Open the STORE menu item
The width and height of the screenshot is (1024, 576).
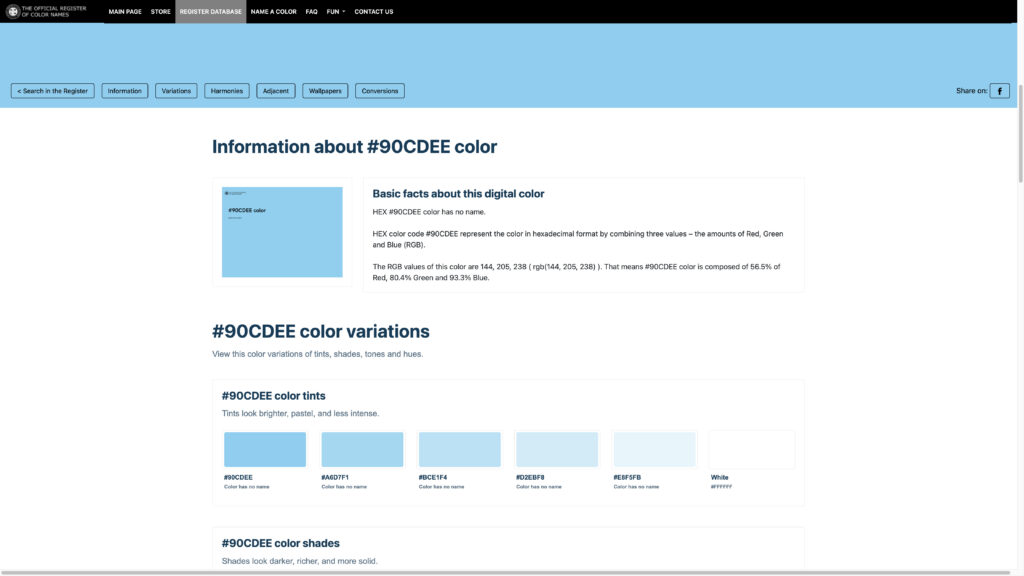click(x=161, y=11)
